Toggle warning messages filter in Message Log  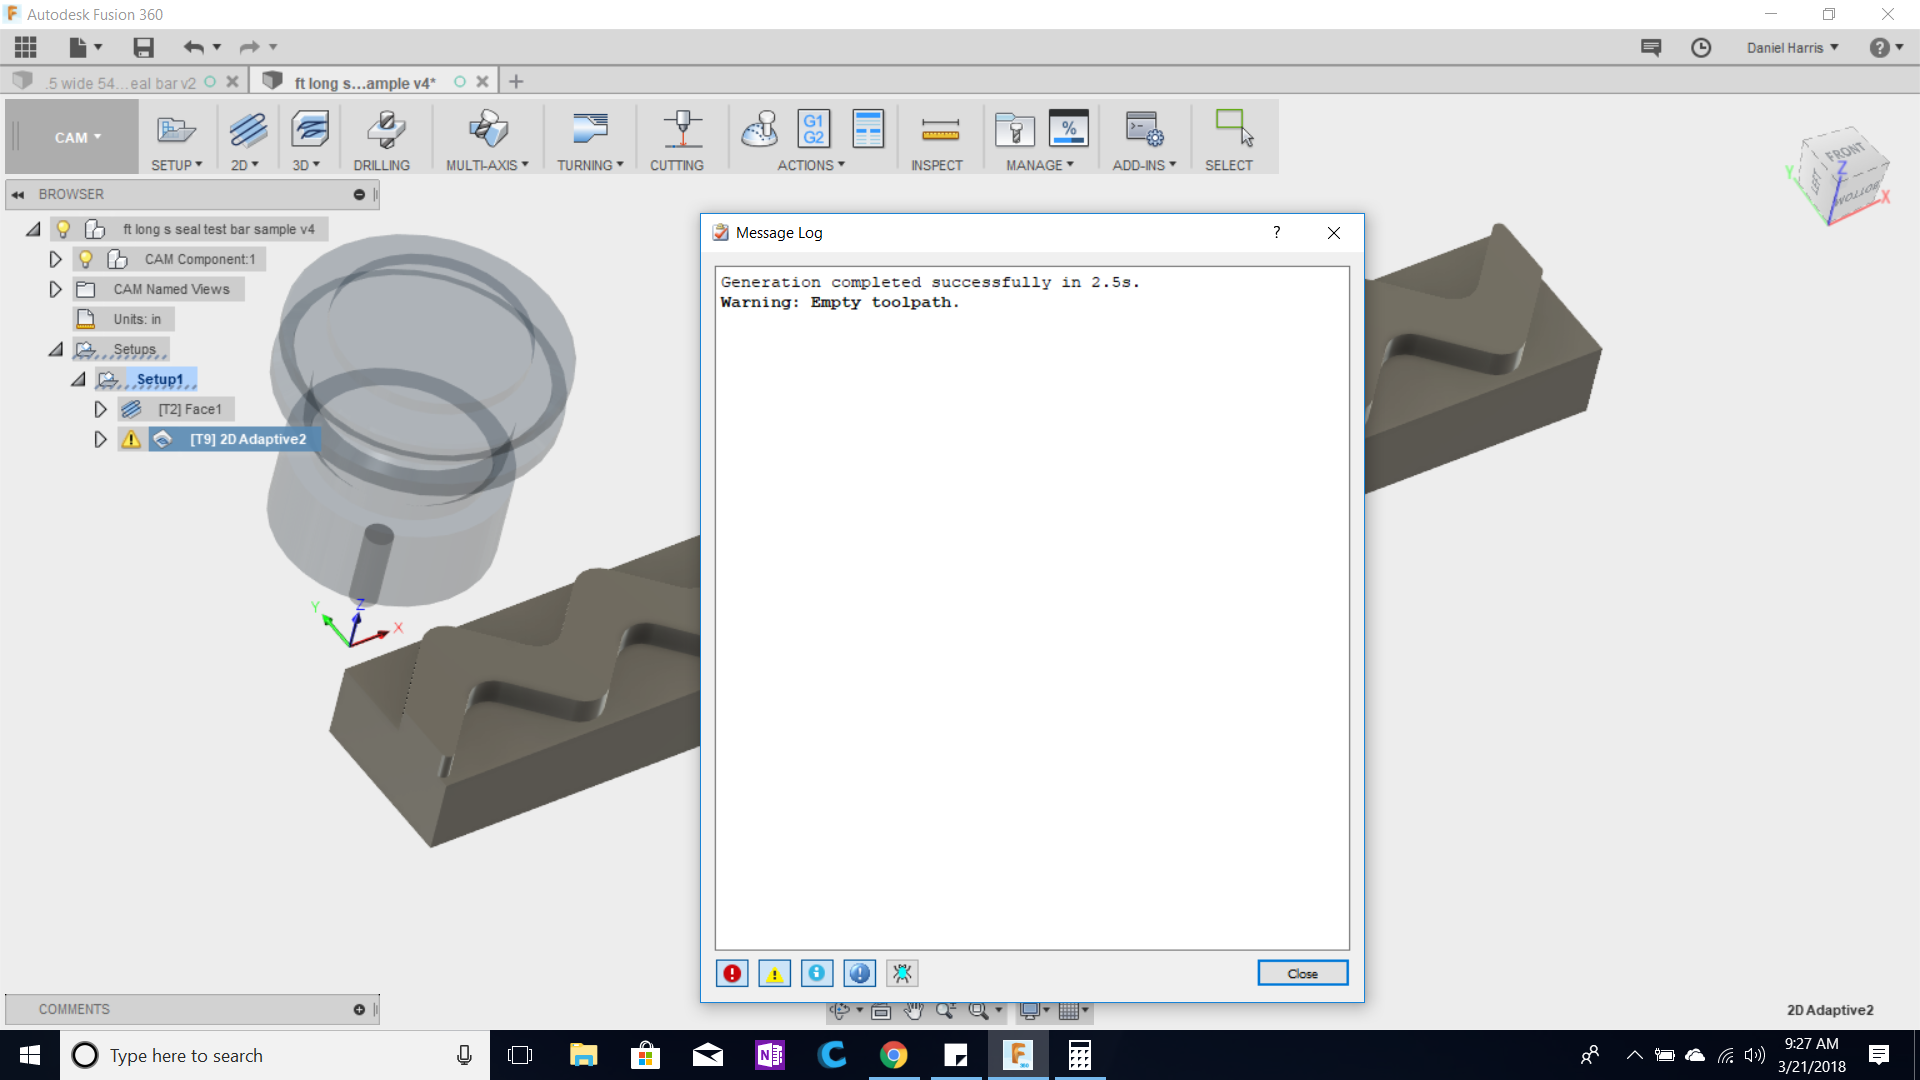pos(774,973)
